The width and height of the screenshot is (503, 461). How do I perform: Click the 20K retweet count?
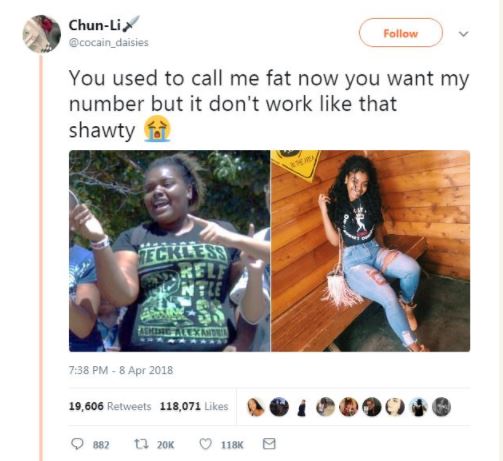tap(165, 445)
